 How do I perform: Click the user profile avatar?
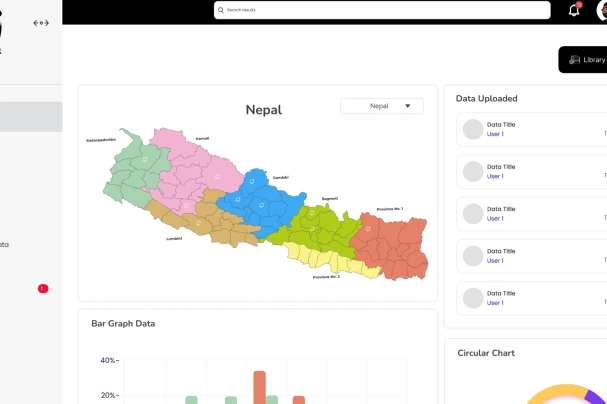(601, 10)
